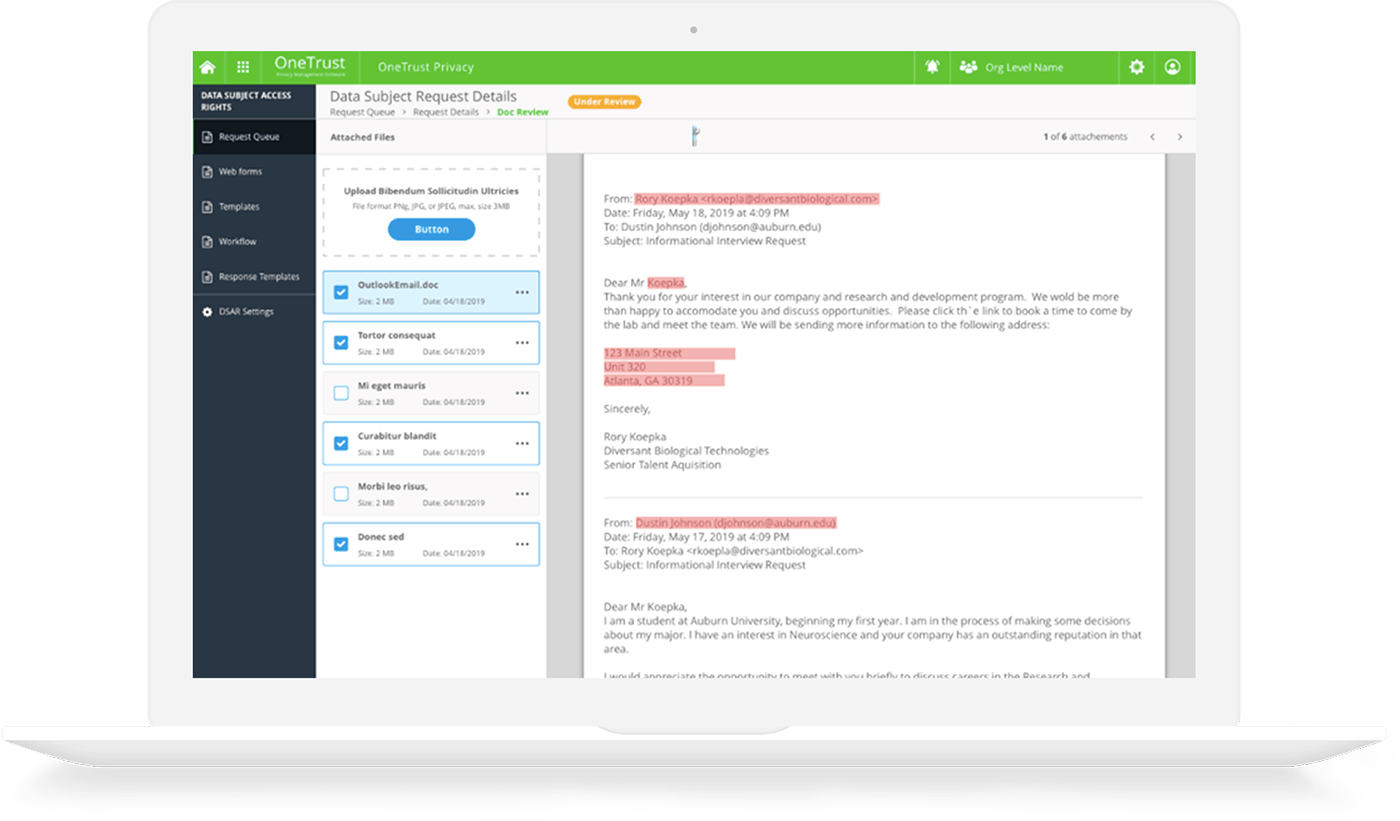Go to the home icon
This screenshot has height=821, width=1400.
coord(207,68)
